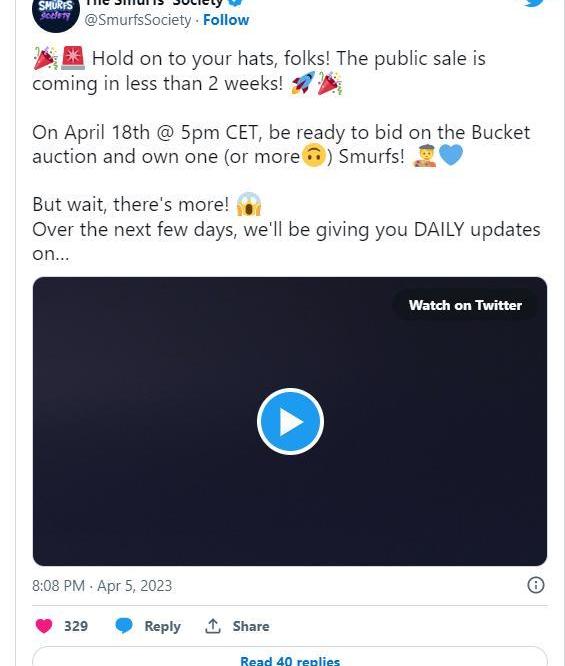This screenshot has height=666, width=565.
Task: Click the Follow link next to @SmurfsSociety
Action: tap(226, 20)
